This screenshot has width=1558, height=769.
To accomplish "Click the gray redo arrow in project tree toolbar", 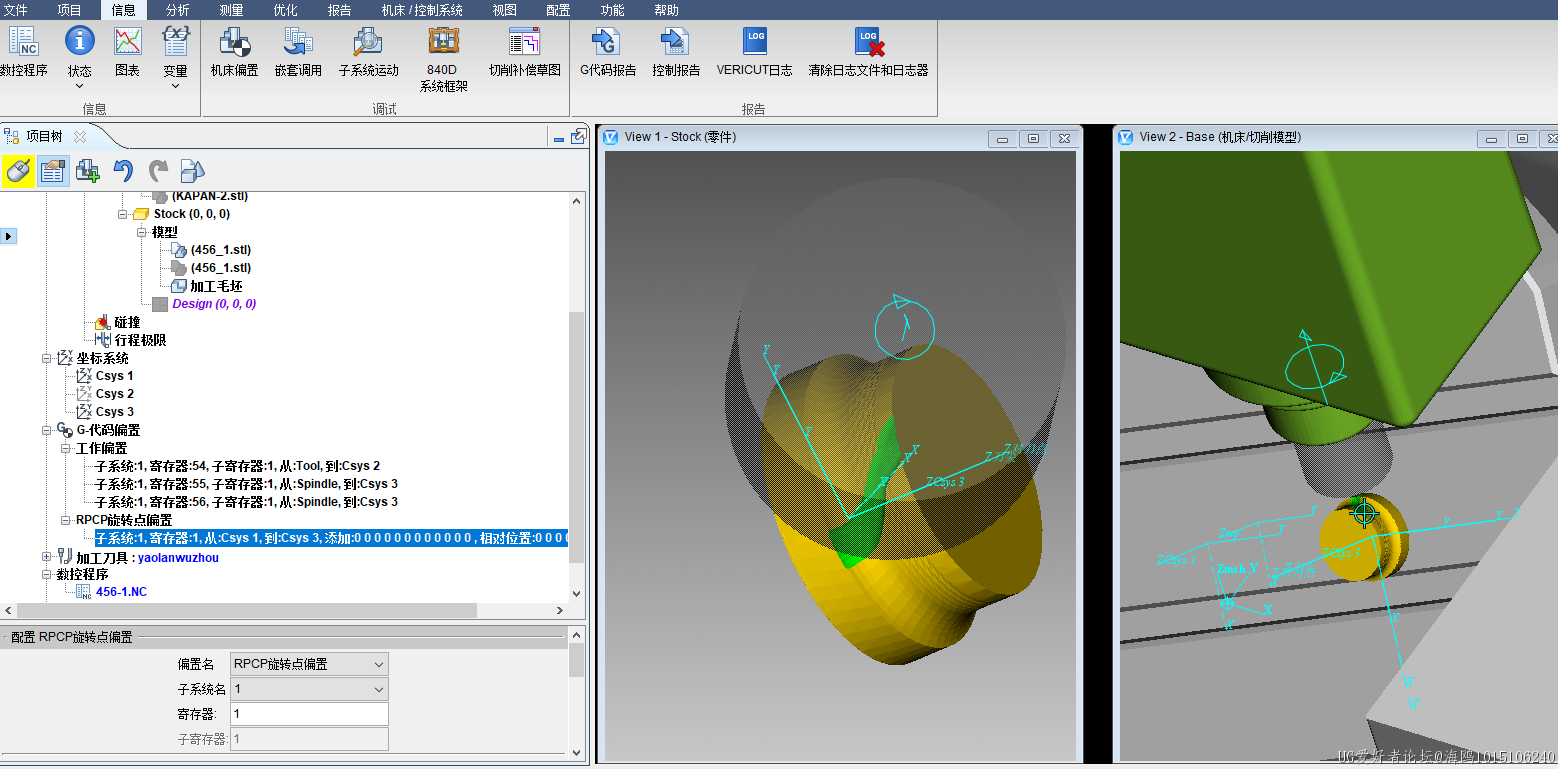I will 158,171.
